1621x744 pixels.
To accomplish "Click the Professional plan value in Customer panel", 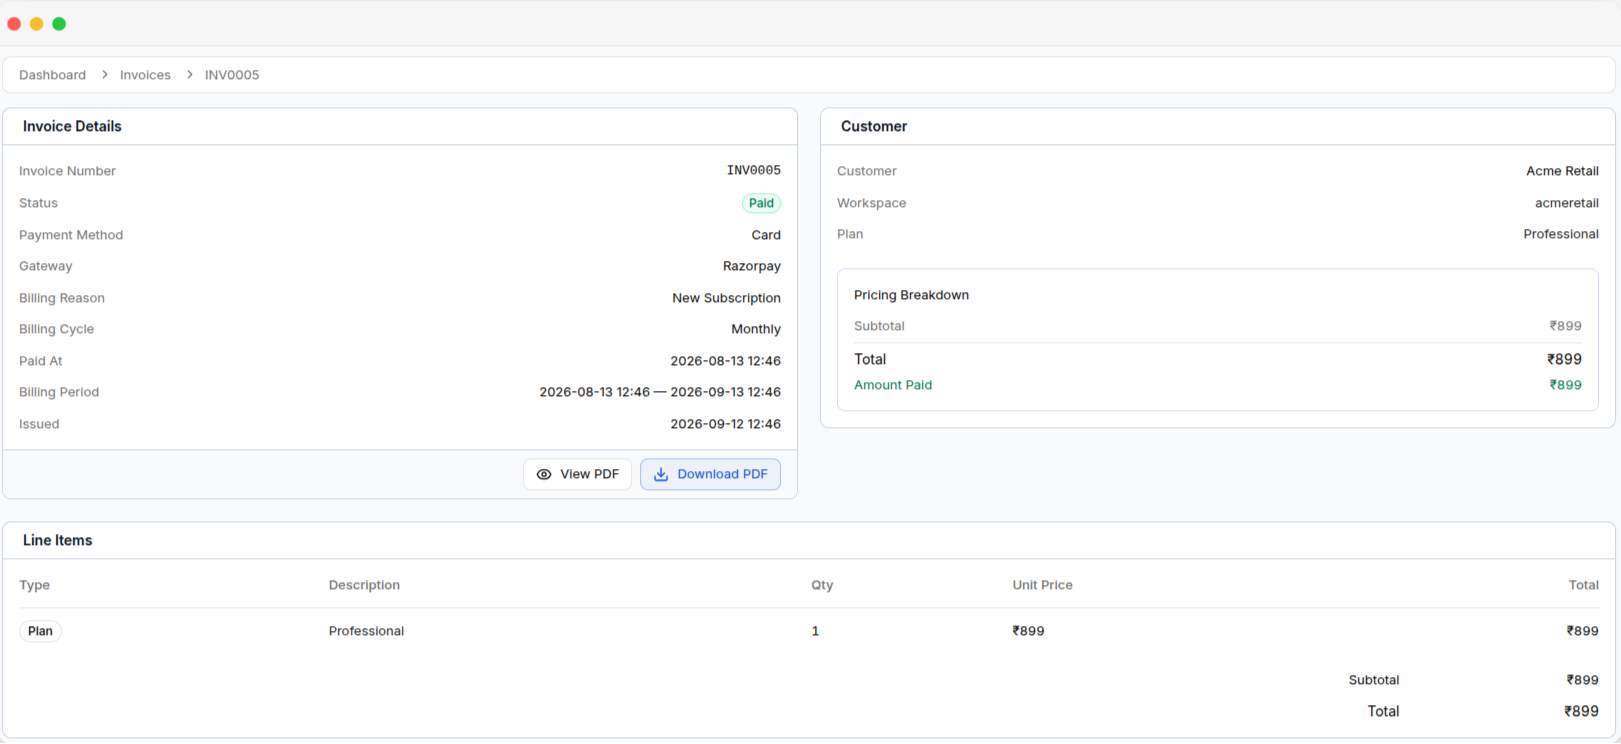I will [1561, 234].
